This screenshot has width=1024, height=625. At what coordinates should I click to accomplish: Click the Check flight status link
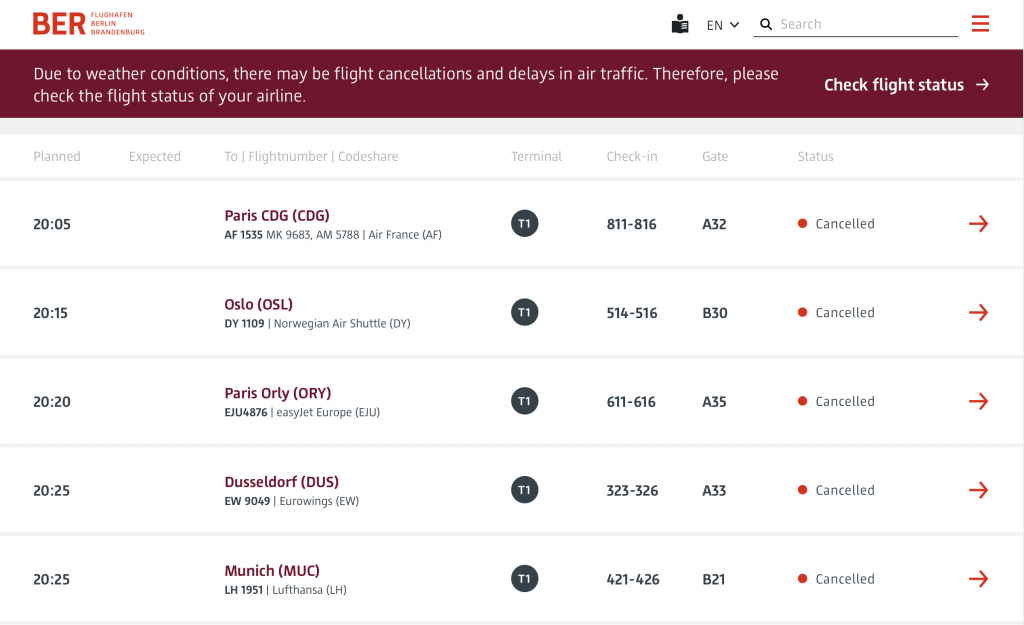906,85
